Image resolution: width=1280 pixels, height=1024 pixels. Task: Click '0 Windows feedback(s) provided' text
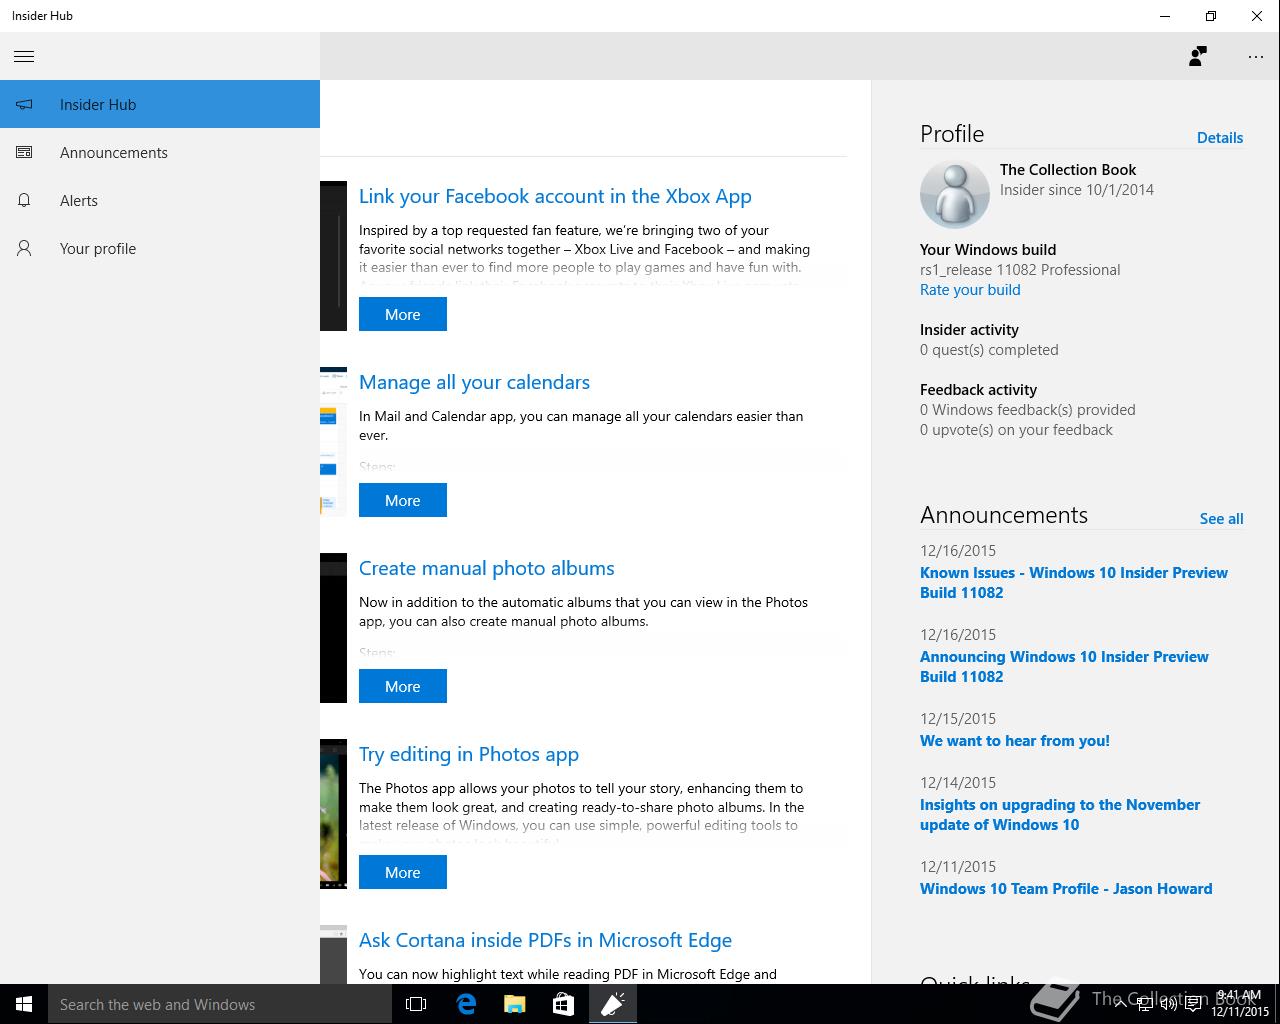pyautogui.click(x=1028, y=410)
